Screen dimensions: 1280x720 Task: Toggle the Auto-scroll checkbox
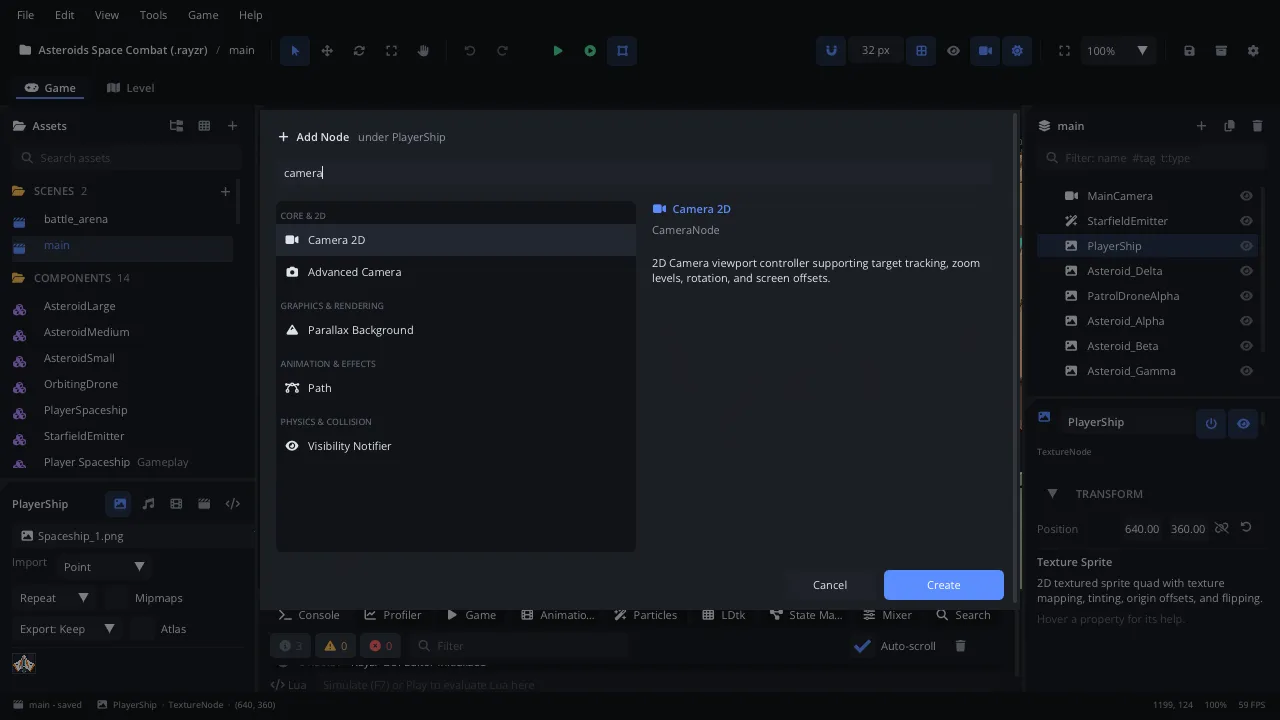point(862,646)
